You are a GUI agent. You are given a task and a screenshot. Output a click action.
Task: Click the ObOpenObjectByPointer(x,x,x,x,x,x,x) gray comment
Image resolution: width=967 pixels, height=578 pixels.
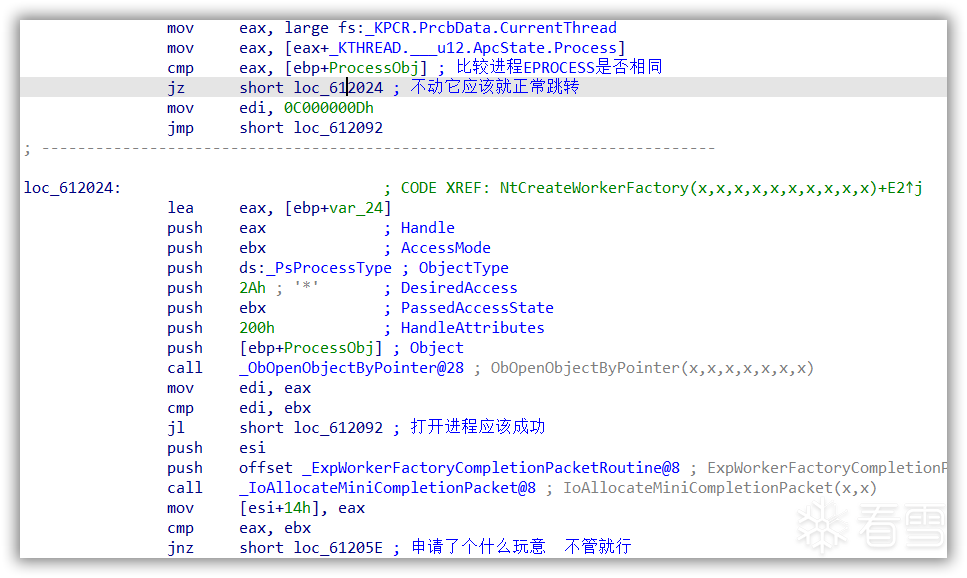click(x=652, y=368)
